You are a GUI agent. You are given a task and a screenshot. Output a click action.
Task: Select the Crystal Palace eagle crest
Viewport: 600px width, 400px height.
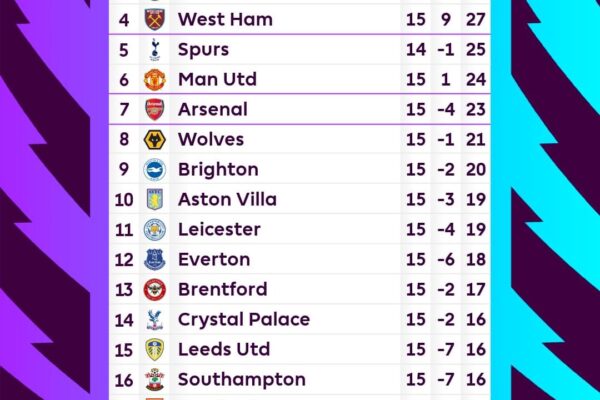154,320
